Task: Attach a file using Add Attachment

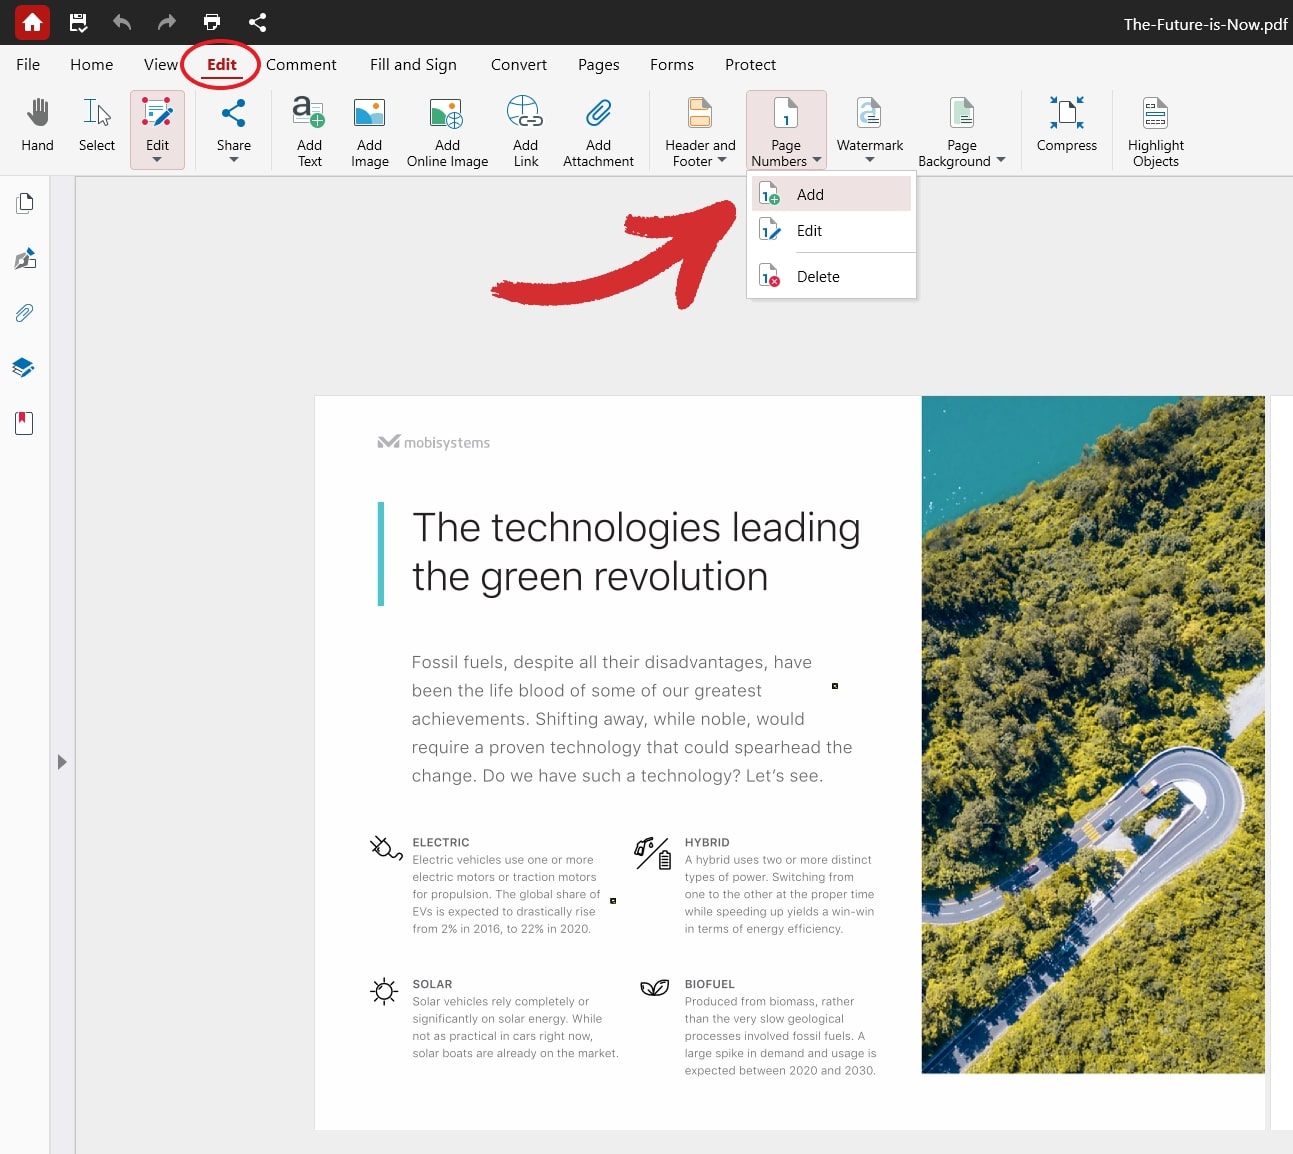Action: pyautogui.click(x=598, y=128)
